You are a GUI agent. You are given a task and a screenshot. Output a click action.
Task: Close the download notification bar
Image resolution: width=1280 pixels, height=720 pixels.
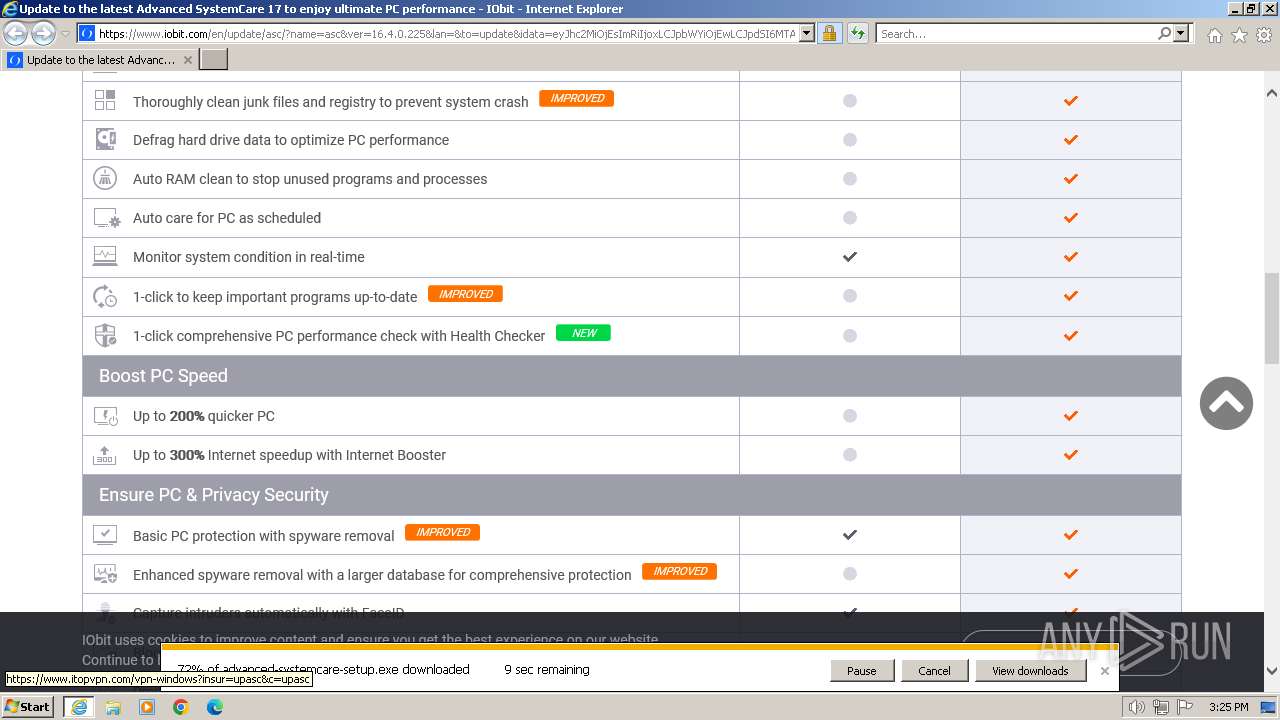1105,671
